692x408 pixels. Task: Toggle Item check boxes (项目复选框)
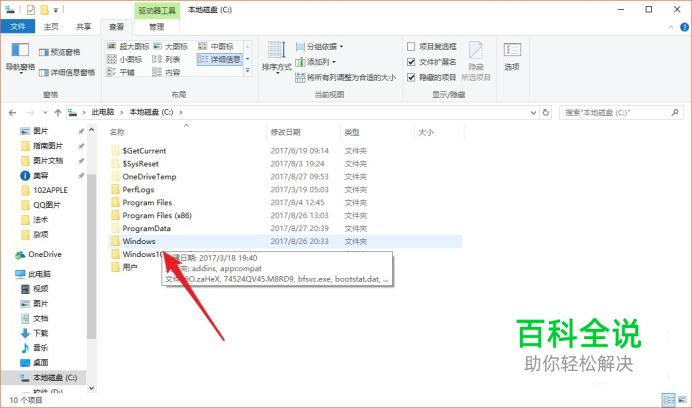click(x=432, y=46)
